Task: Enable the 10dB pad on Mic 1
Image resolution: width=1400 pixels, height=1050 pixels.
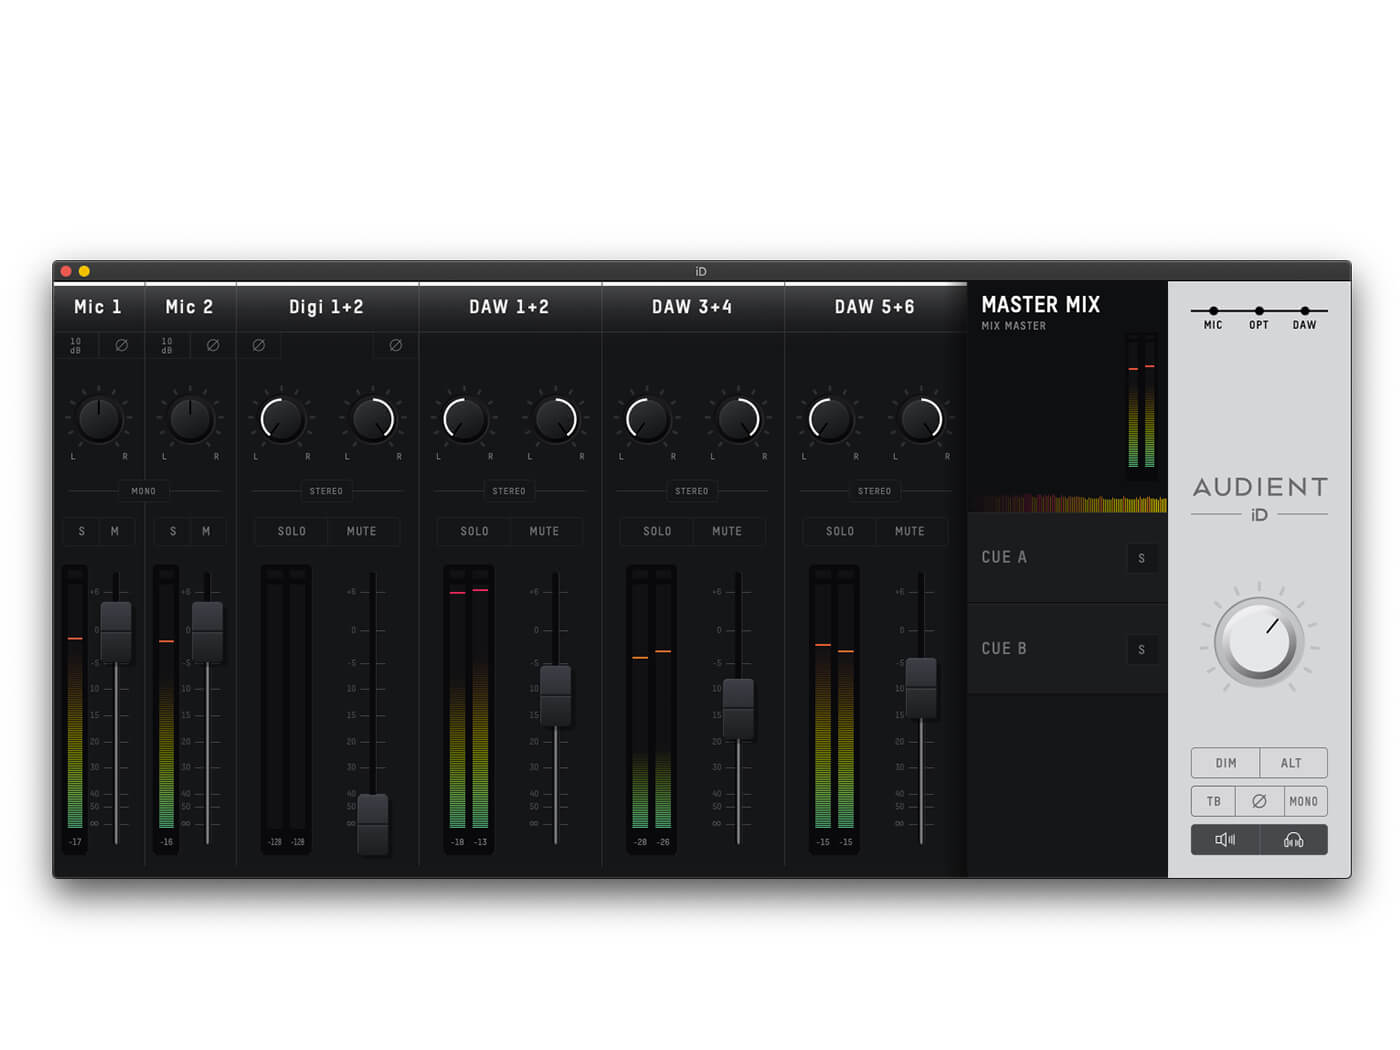Action: pos(75,345)
